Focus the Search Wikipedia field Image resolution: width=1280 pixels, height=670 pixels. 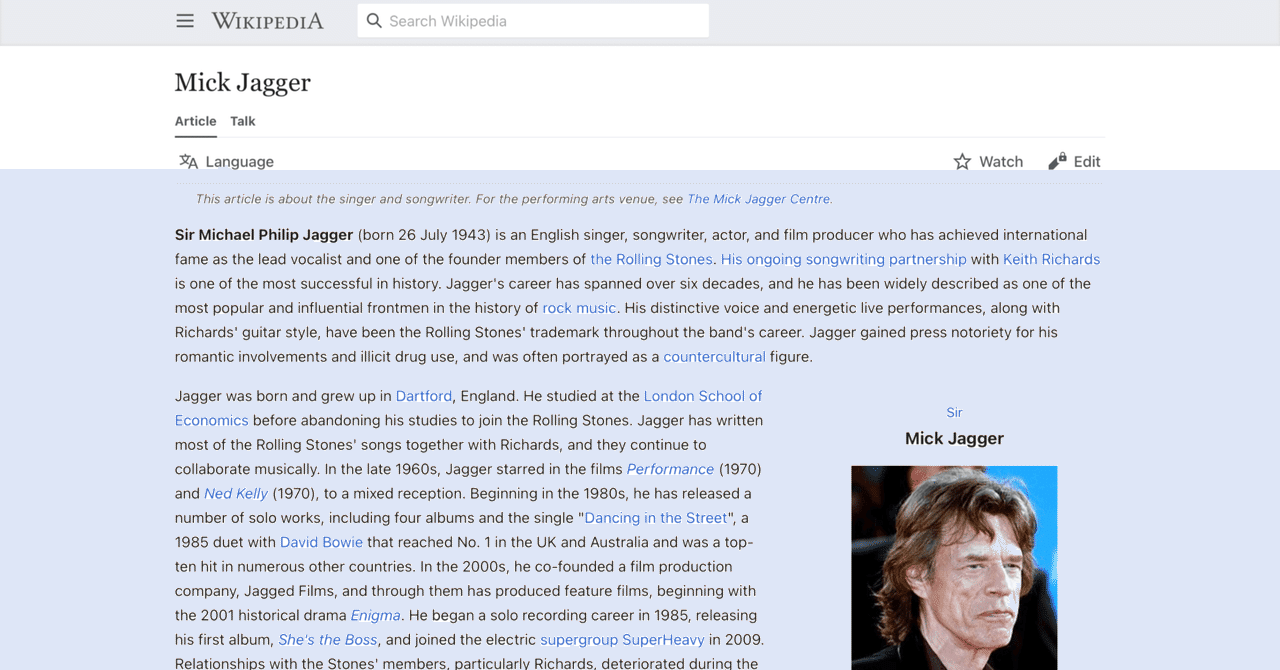[x=533, y=21]
